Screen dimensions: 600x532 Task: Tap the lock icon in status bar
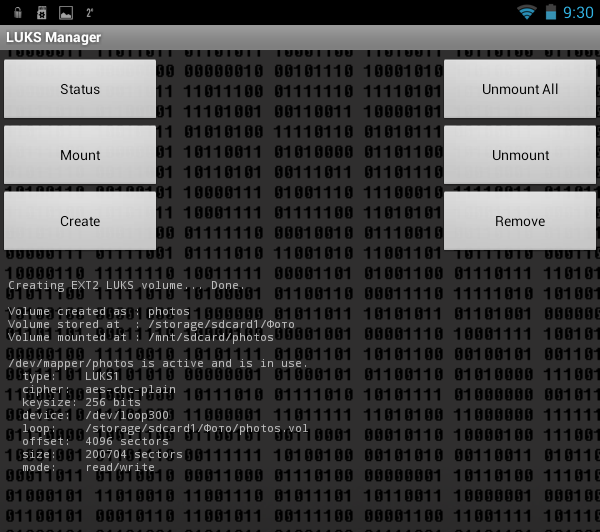[x=18, y=13]
